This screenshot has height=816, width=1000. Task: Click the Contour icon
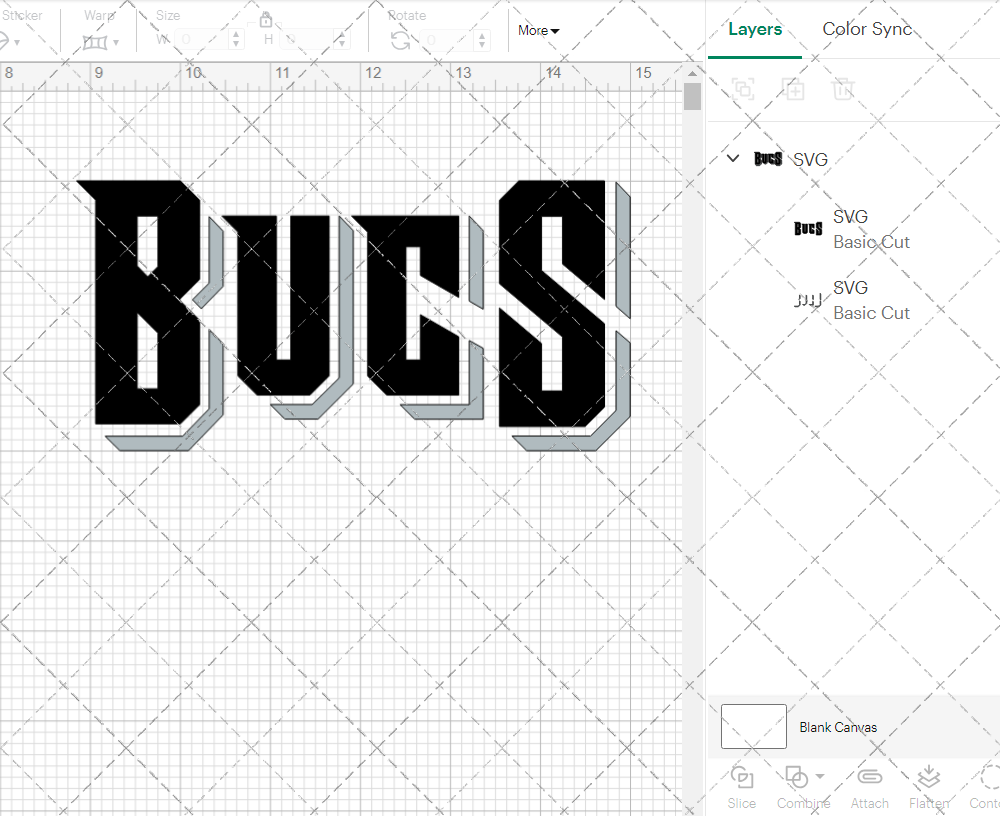pos(990,778)
